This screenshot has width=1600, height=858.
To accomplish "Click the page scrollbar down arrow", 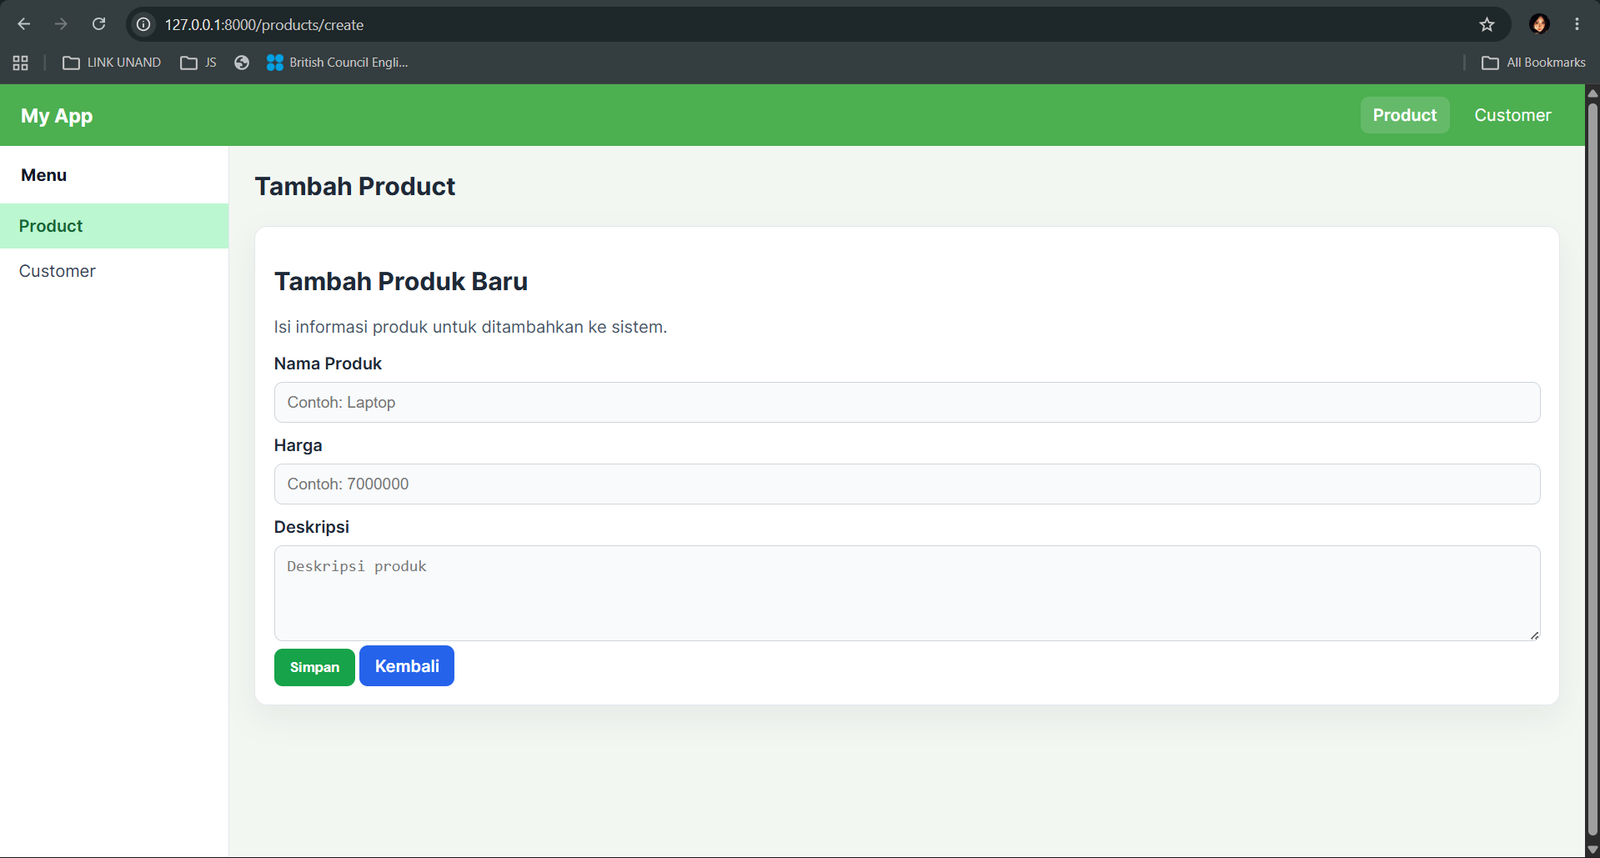I will (x=1592, y=850).
